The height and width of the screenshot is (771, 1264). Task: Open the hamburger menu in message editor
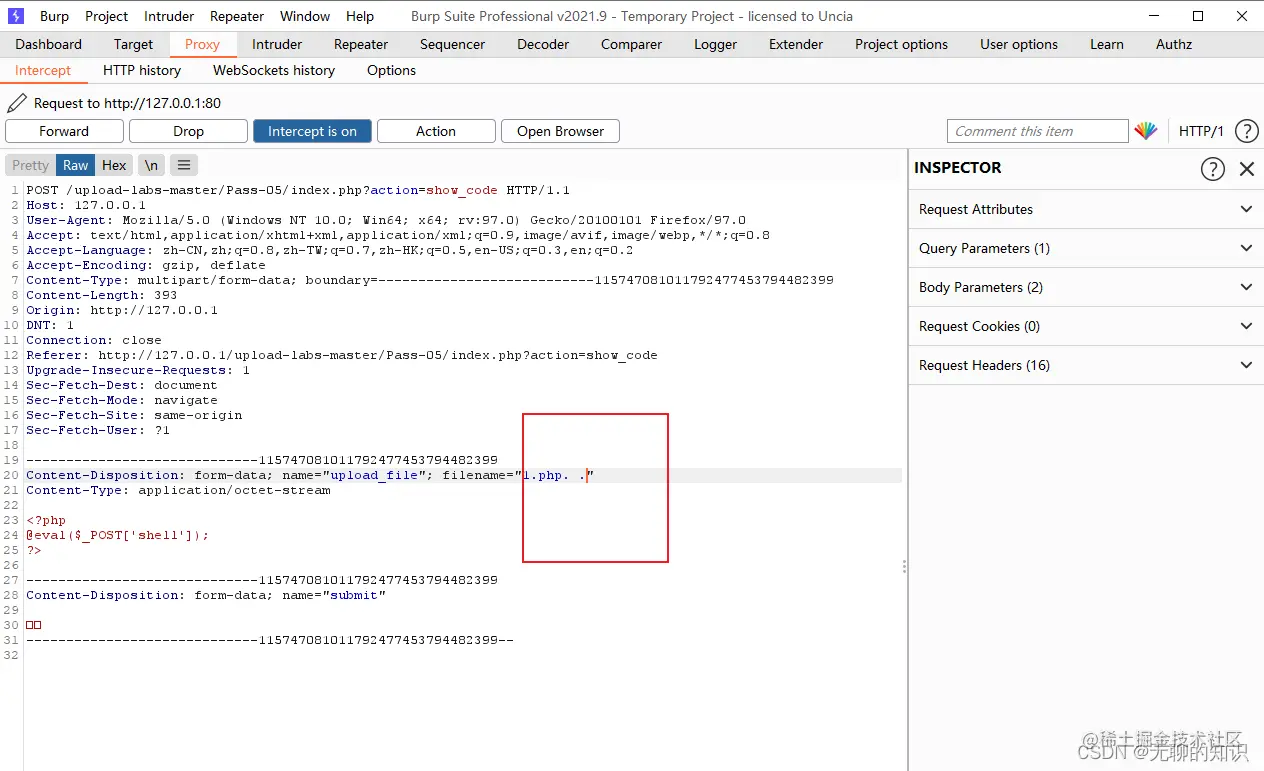[x=184, y=165]
